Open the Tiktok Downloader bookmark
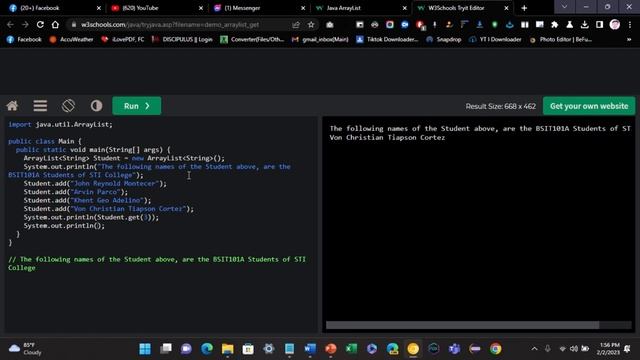This screenshot has width=640, height=360. (x=387, y=40)
